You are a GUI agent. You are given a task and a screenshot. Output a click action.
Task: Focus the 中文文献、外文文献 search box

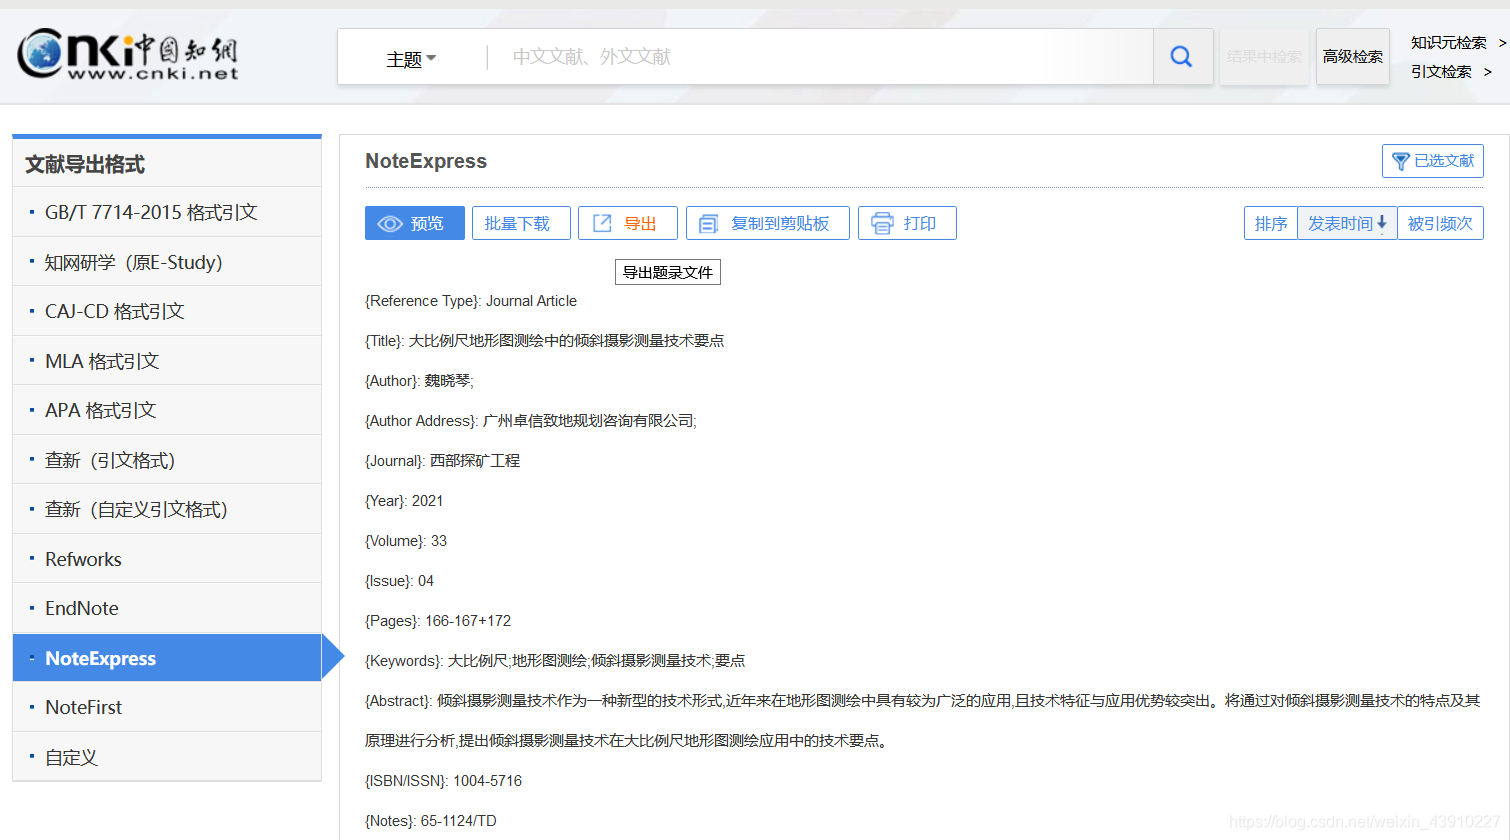pos(818,57)
